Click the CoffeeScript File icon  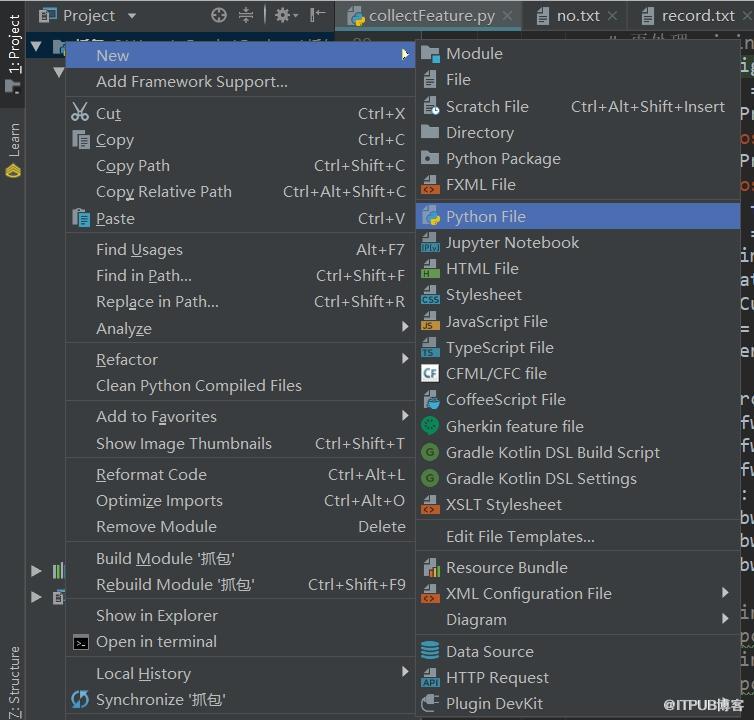coord(431,400)
